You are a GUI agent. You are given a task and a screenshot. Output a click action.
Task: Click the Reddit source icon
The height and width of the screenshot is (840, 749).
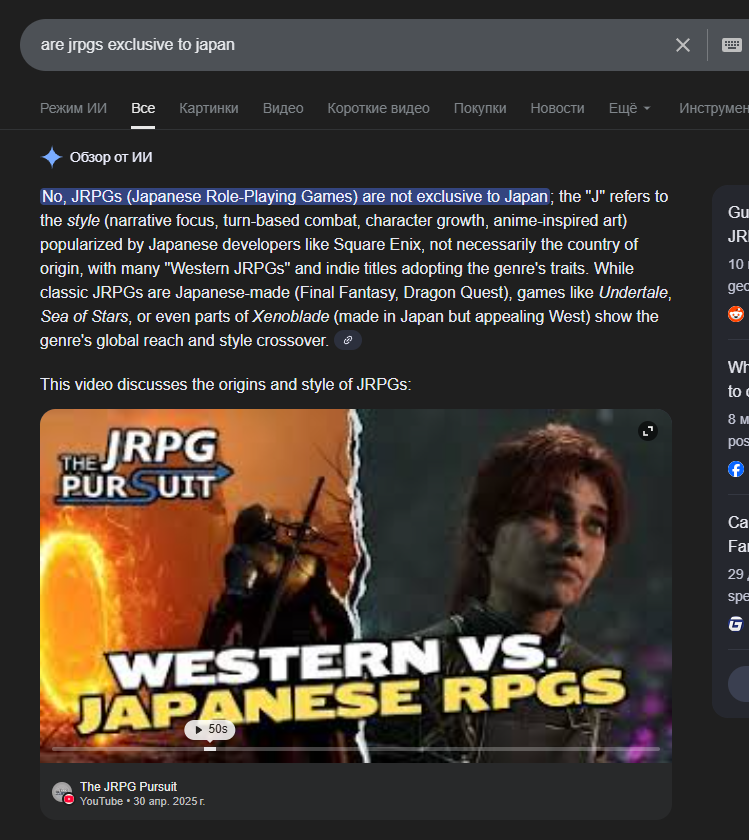(x=736, y=314)
